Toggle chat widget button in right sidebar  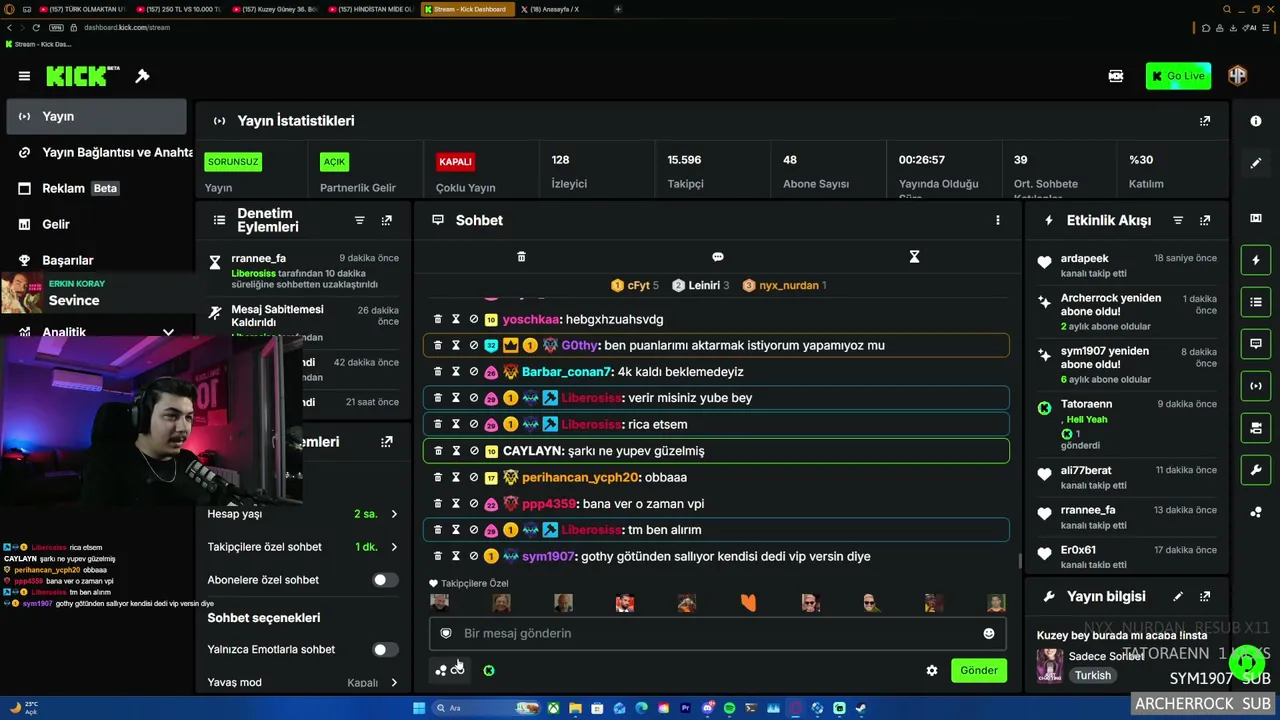1256,343
